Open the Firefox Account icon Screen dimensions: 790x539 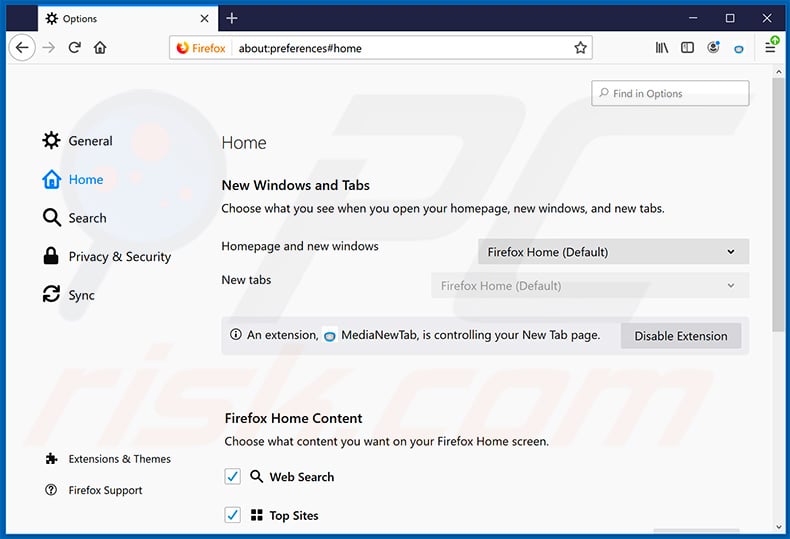713,47
